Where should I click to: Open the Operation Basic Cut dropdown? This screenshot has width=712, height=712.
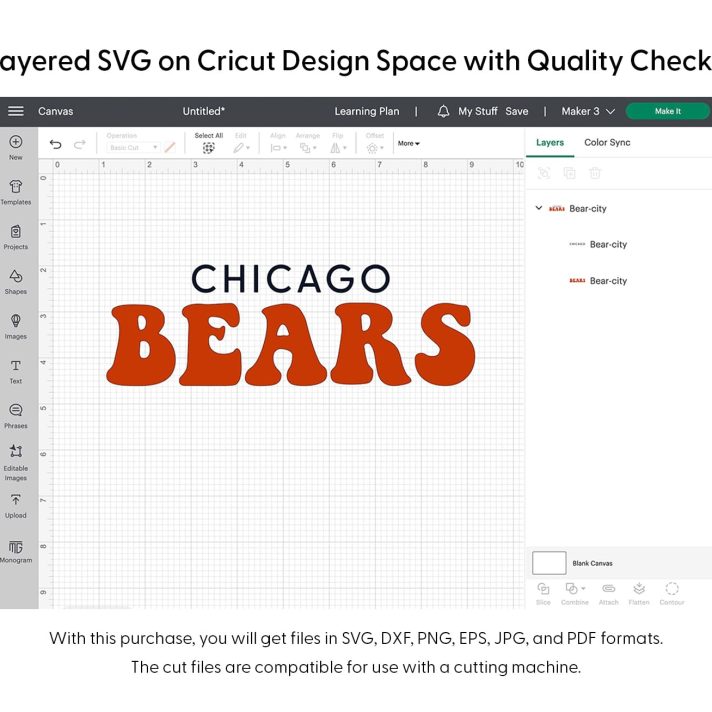133,148
